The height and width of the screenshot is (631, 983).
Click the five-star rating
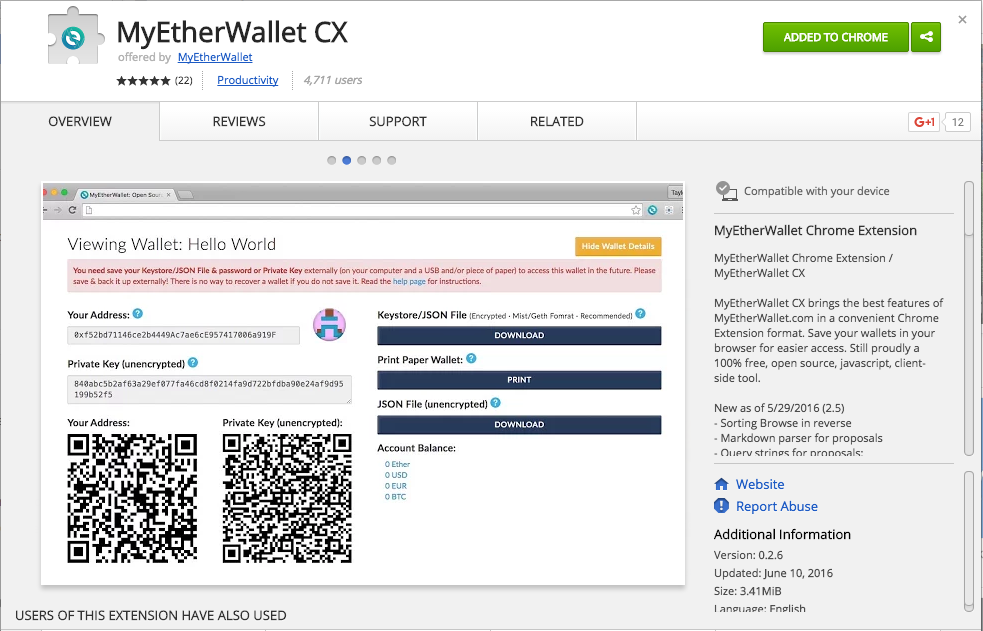143,80
